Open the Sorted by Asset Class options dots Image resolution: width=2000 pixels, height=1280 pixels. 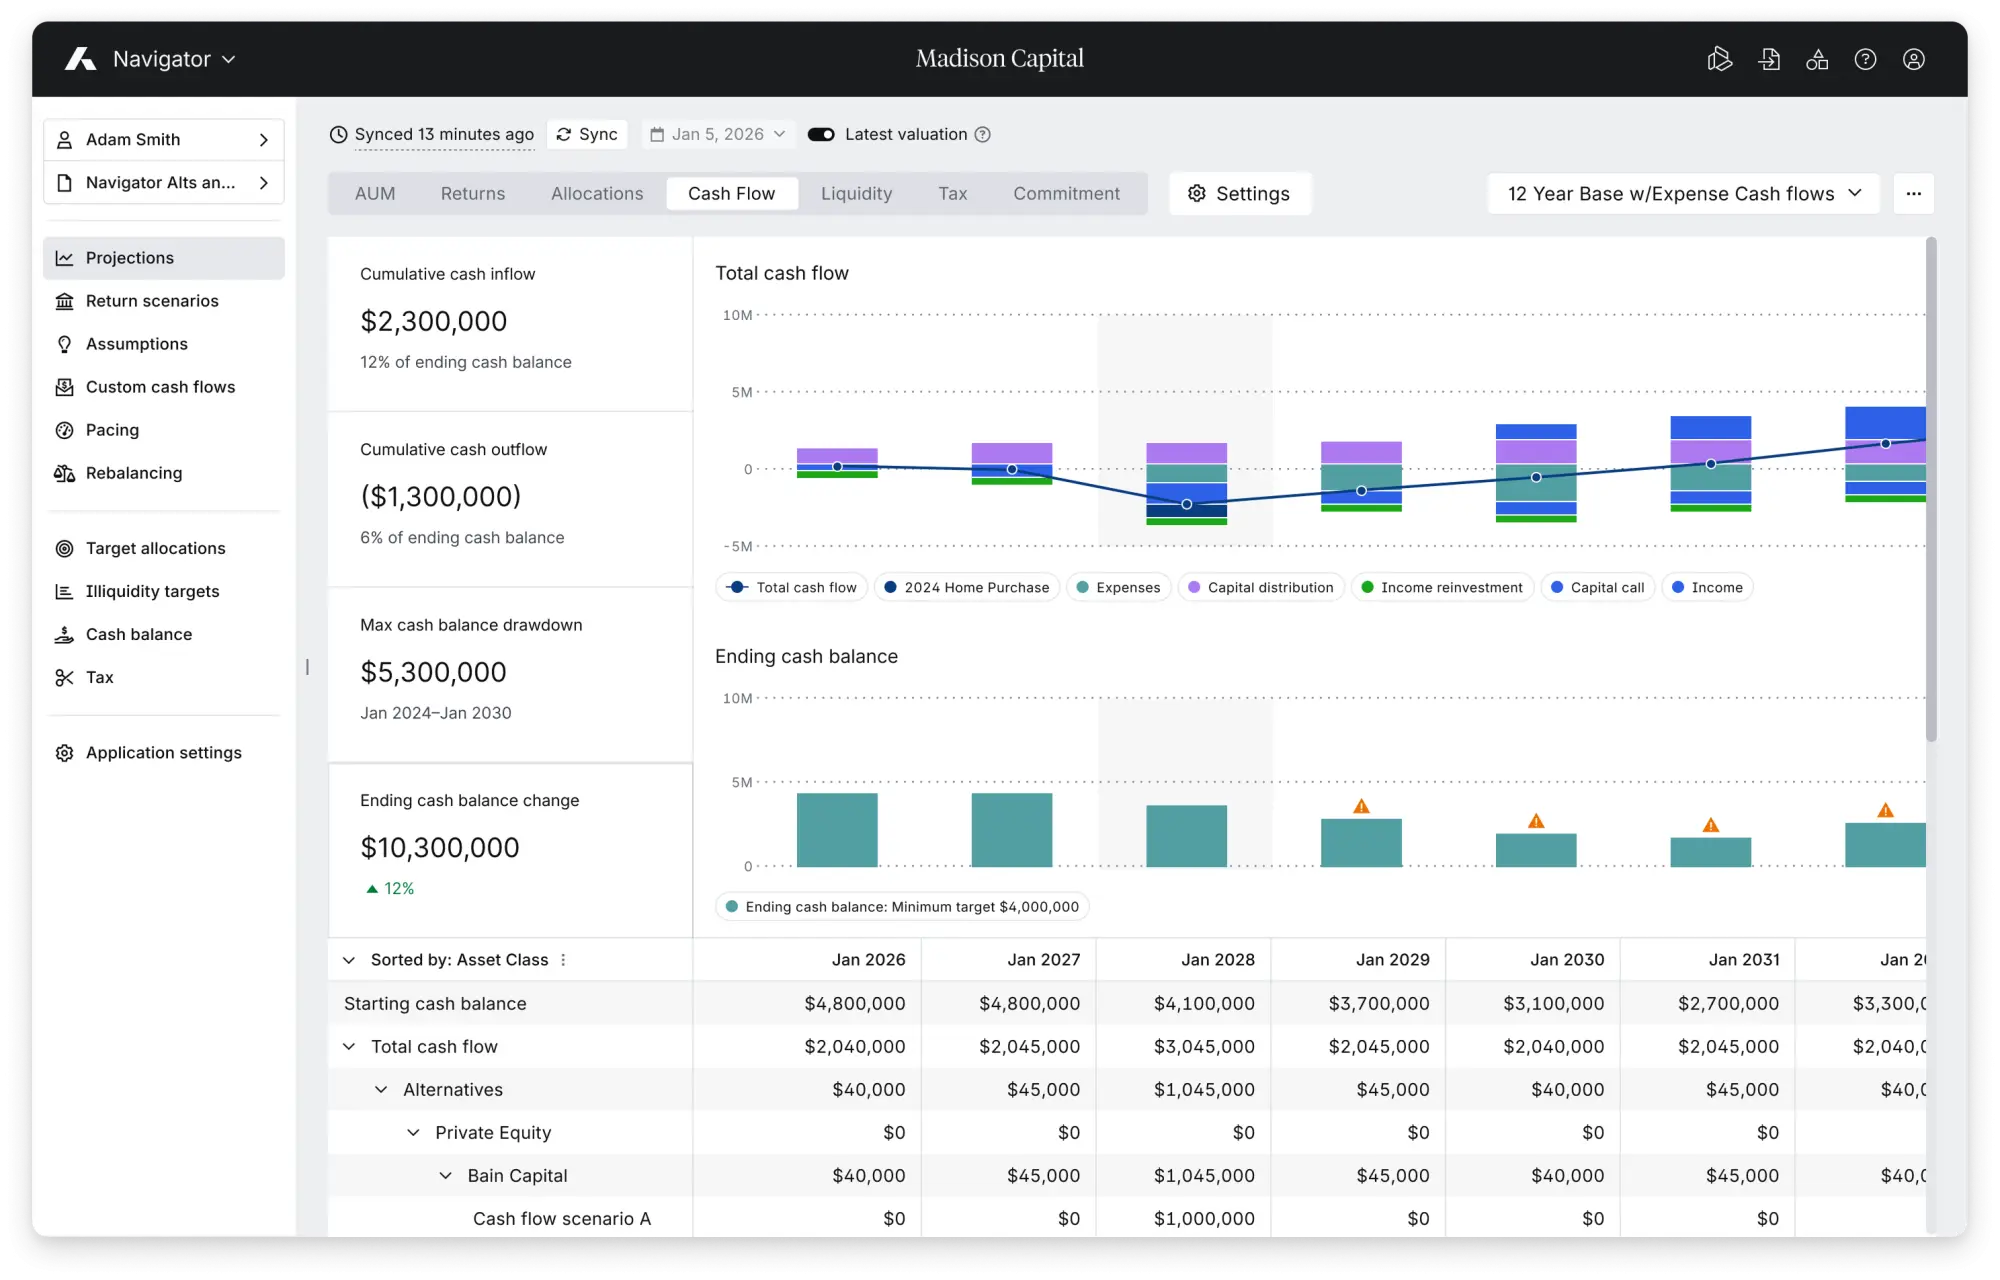coord(564,960)
